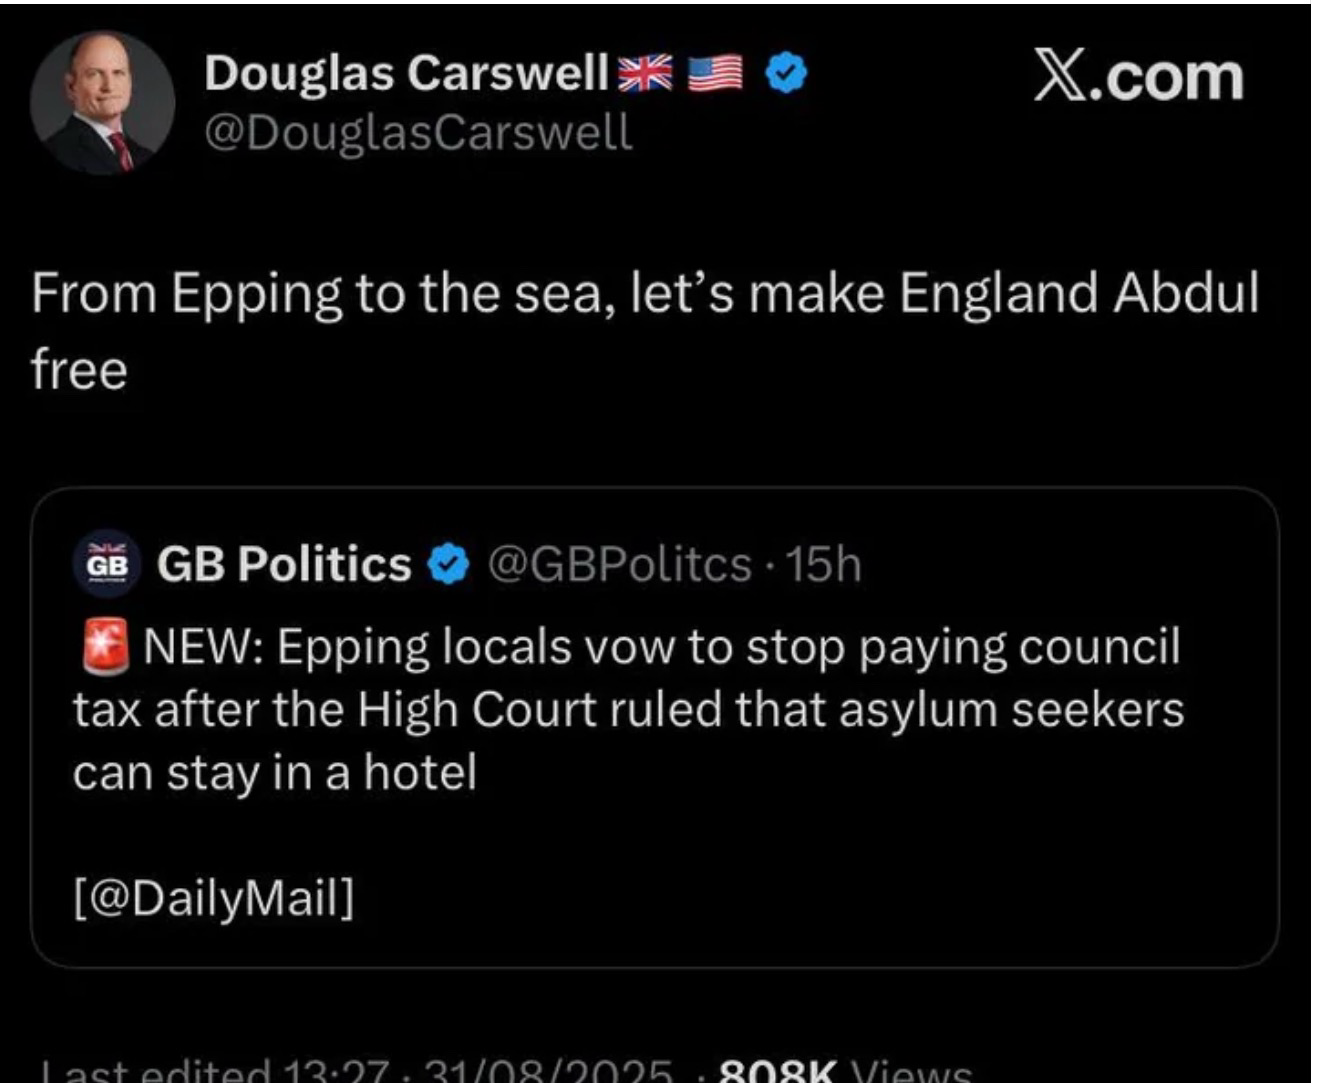Open the @GBPolitcs handle link
Image resolution: width=1322 pixels, height=1083 pixels.
click(619, 565)
